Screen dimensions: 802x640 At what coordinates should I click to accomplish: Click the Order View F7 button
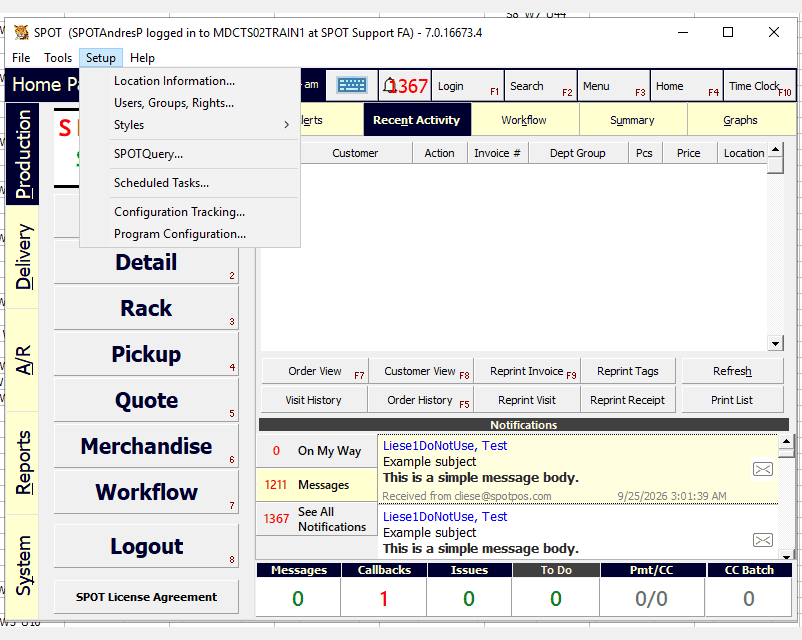point(315,371)
